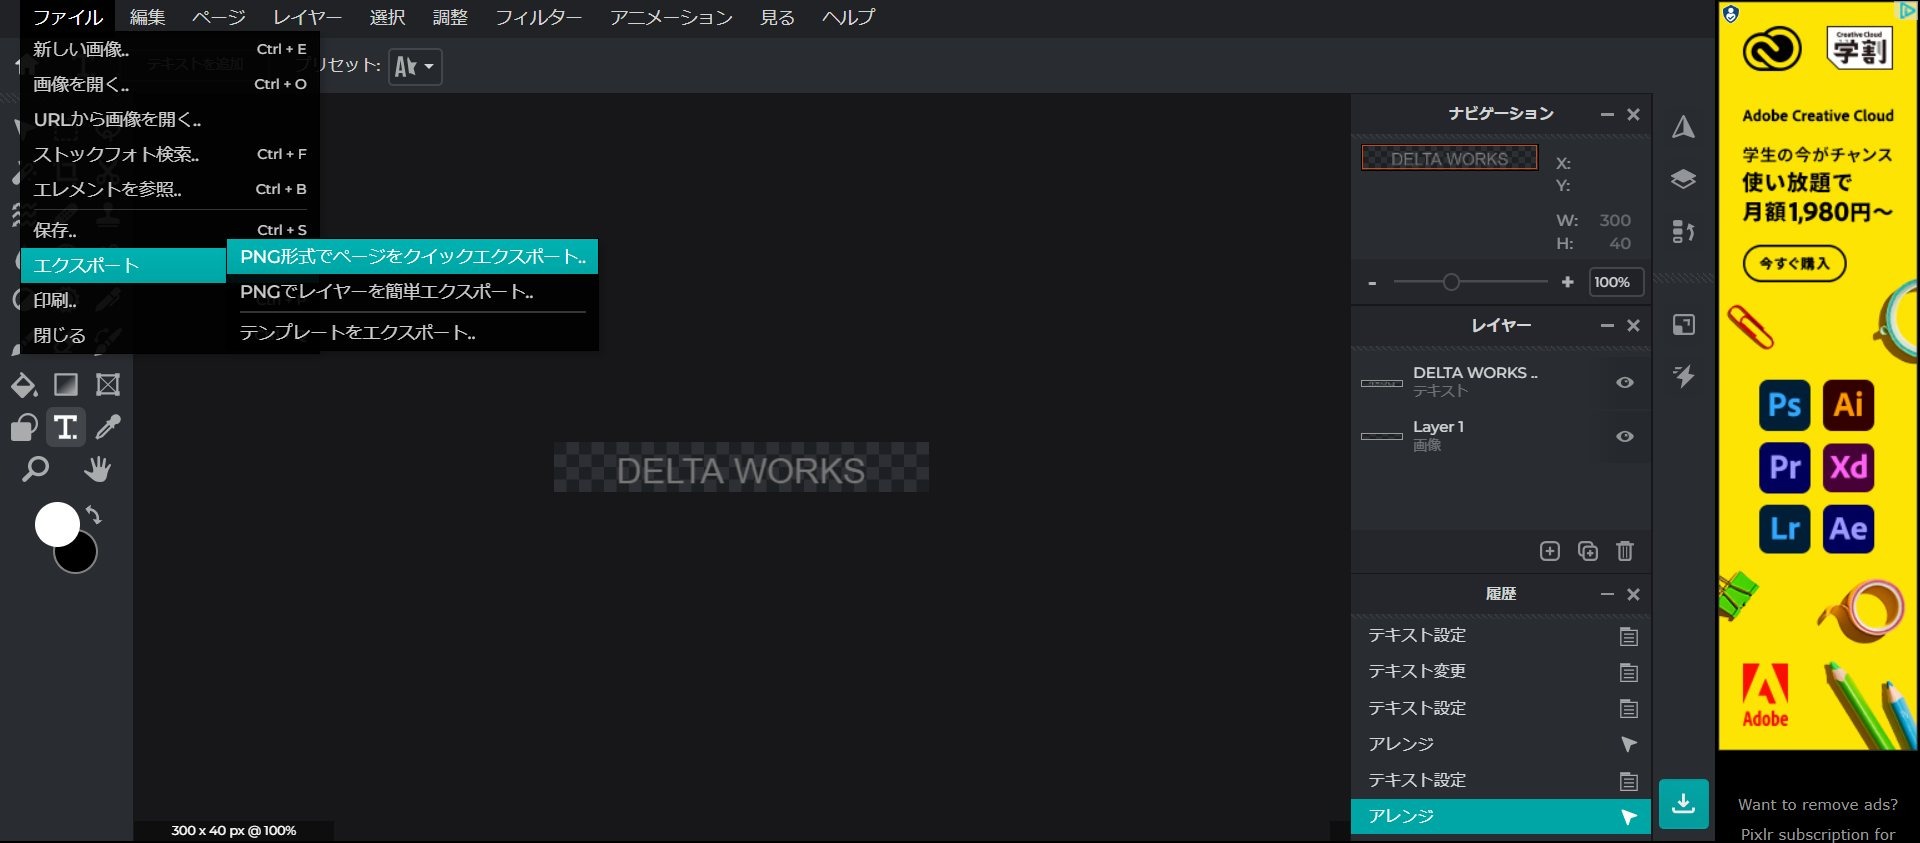Select the gradient tool
The width and height of the screenshot is (1920, 843).
[x=66, y=385]
